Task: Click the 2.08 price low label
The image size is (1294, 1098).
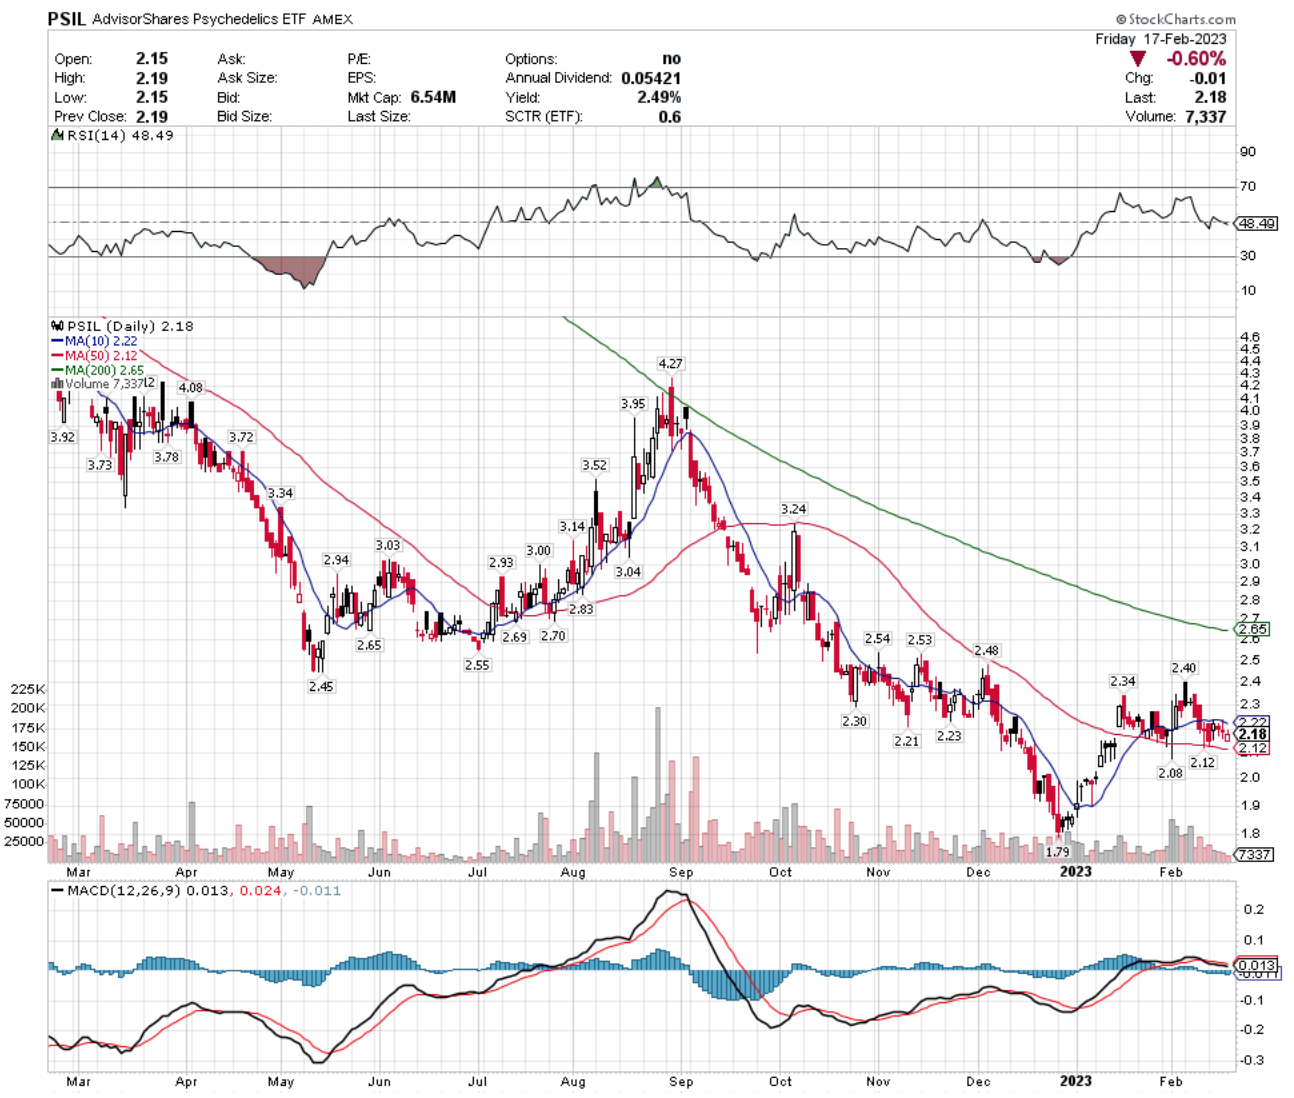Action: click(x=1170, y=773)
